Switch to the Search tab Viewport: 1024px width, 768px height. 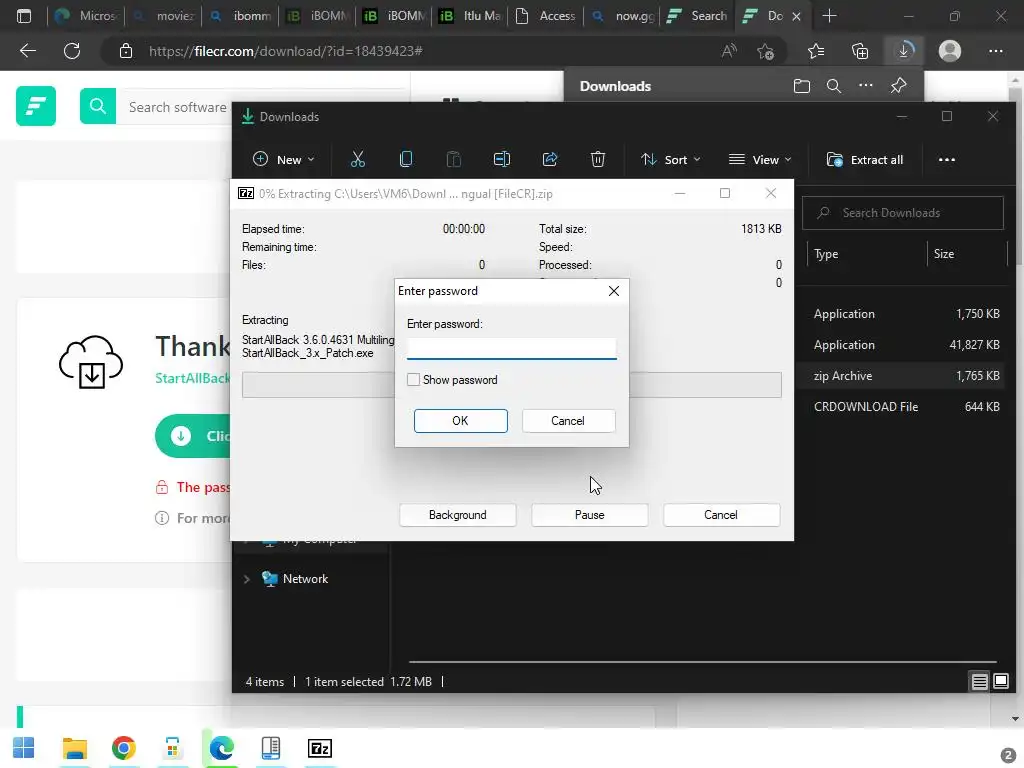697,16
